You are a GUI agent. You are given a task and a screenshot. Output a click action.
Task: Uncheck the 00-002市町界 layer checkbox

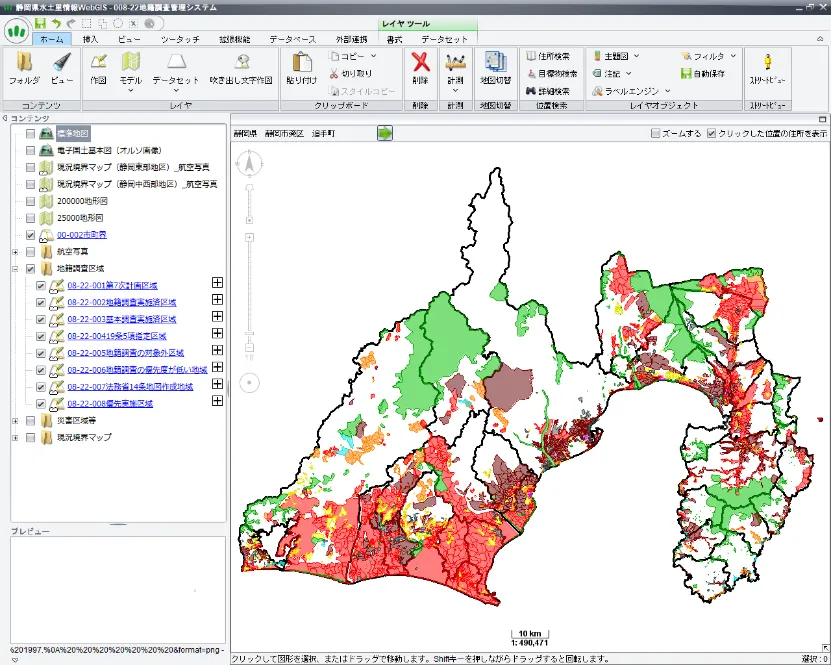tap(30, 235)
